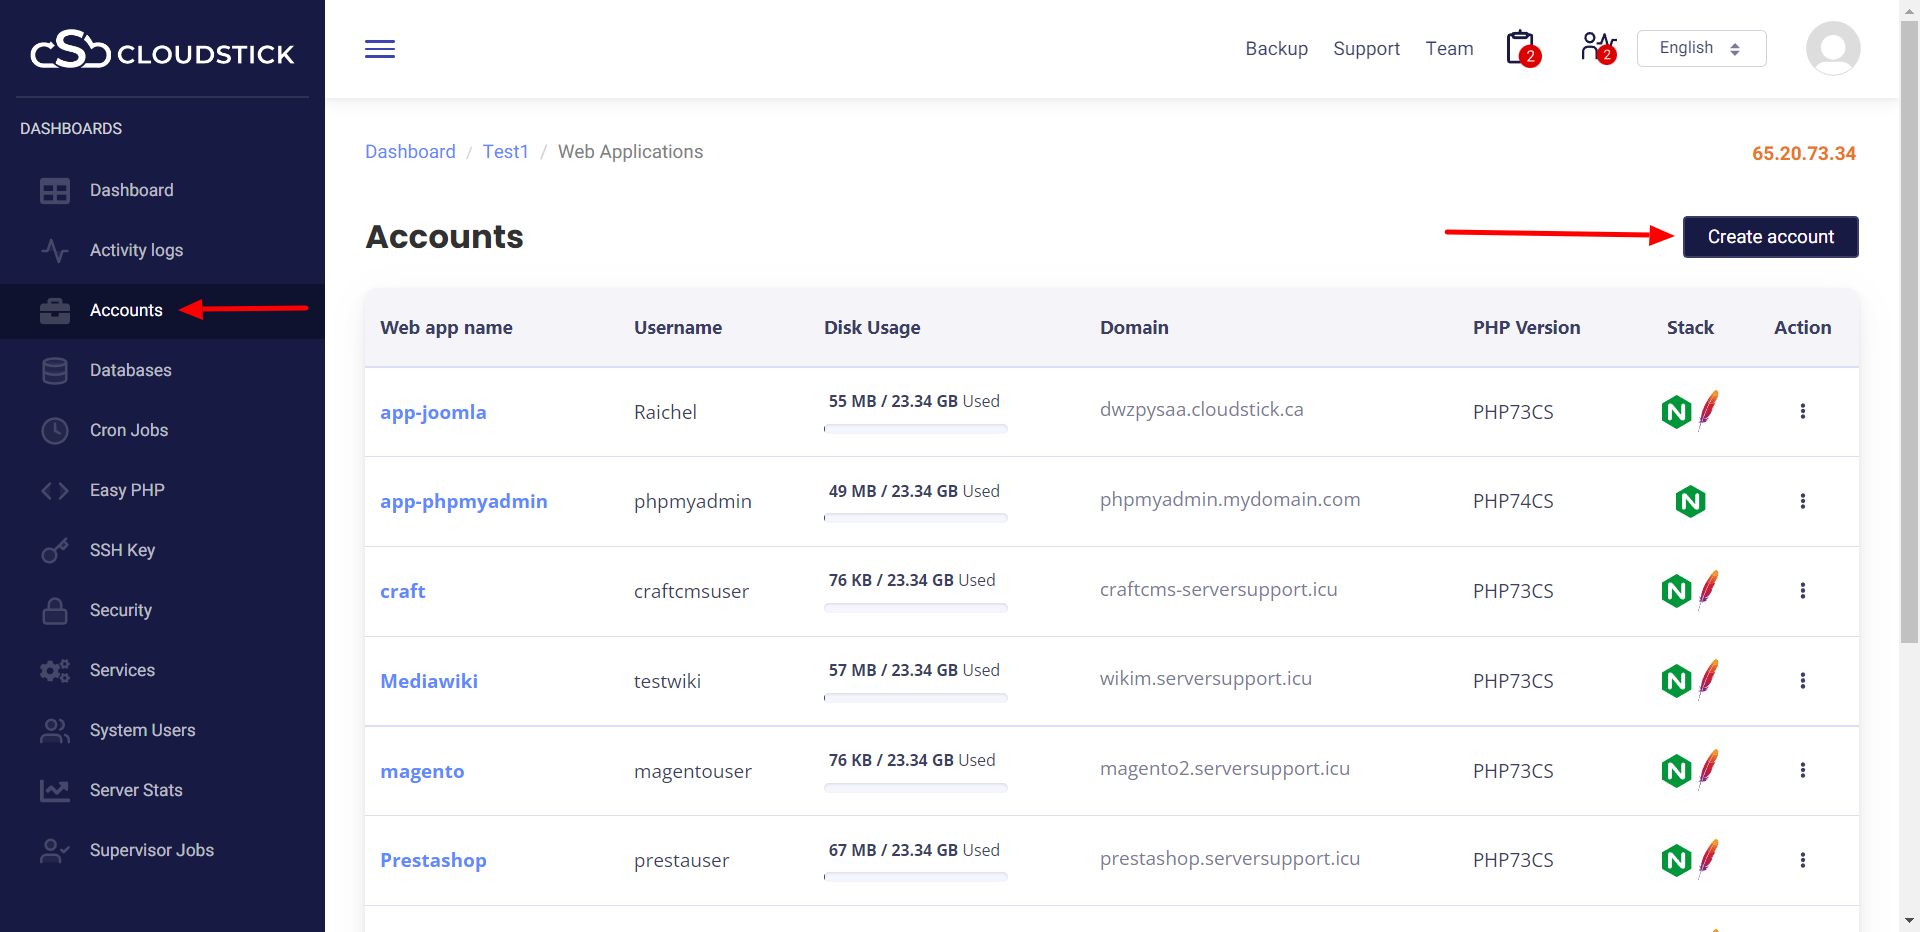The width and height of the screenshot is (1920, 932).
Task: Toggle the hamburger sidebar menu
Action: (x=379, y=49)
